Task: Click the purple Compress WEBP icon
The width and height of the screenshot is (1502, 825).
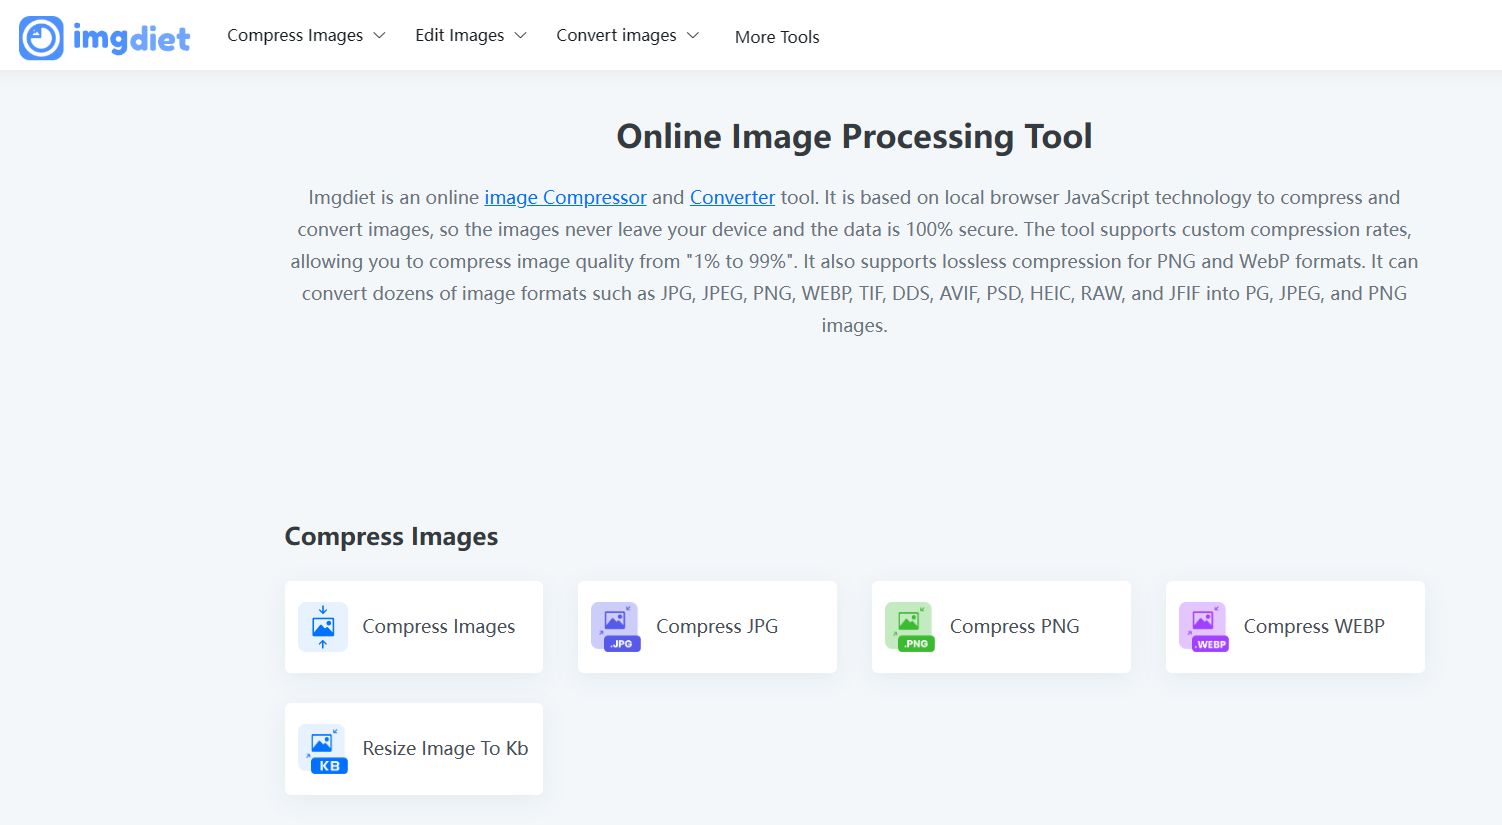Action: [1204, 627]
